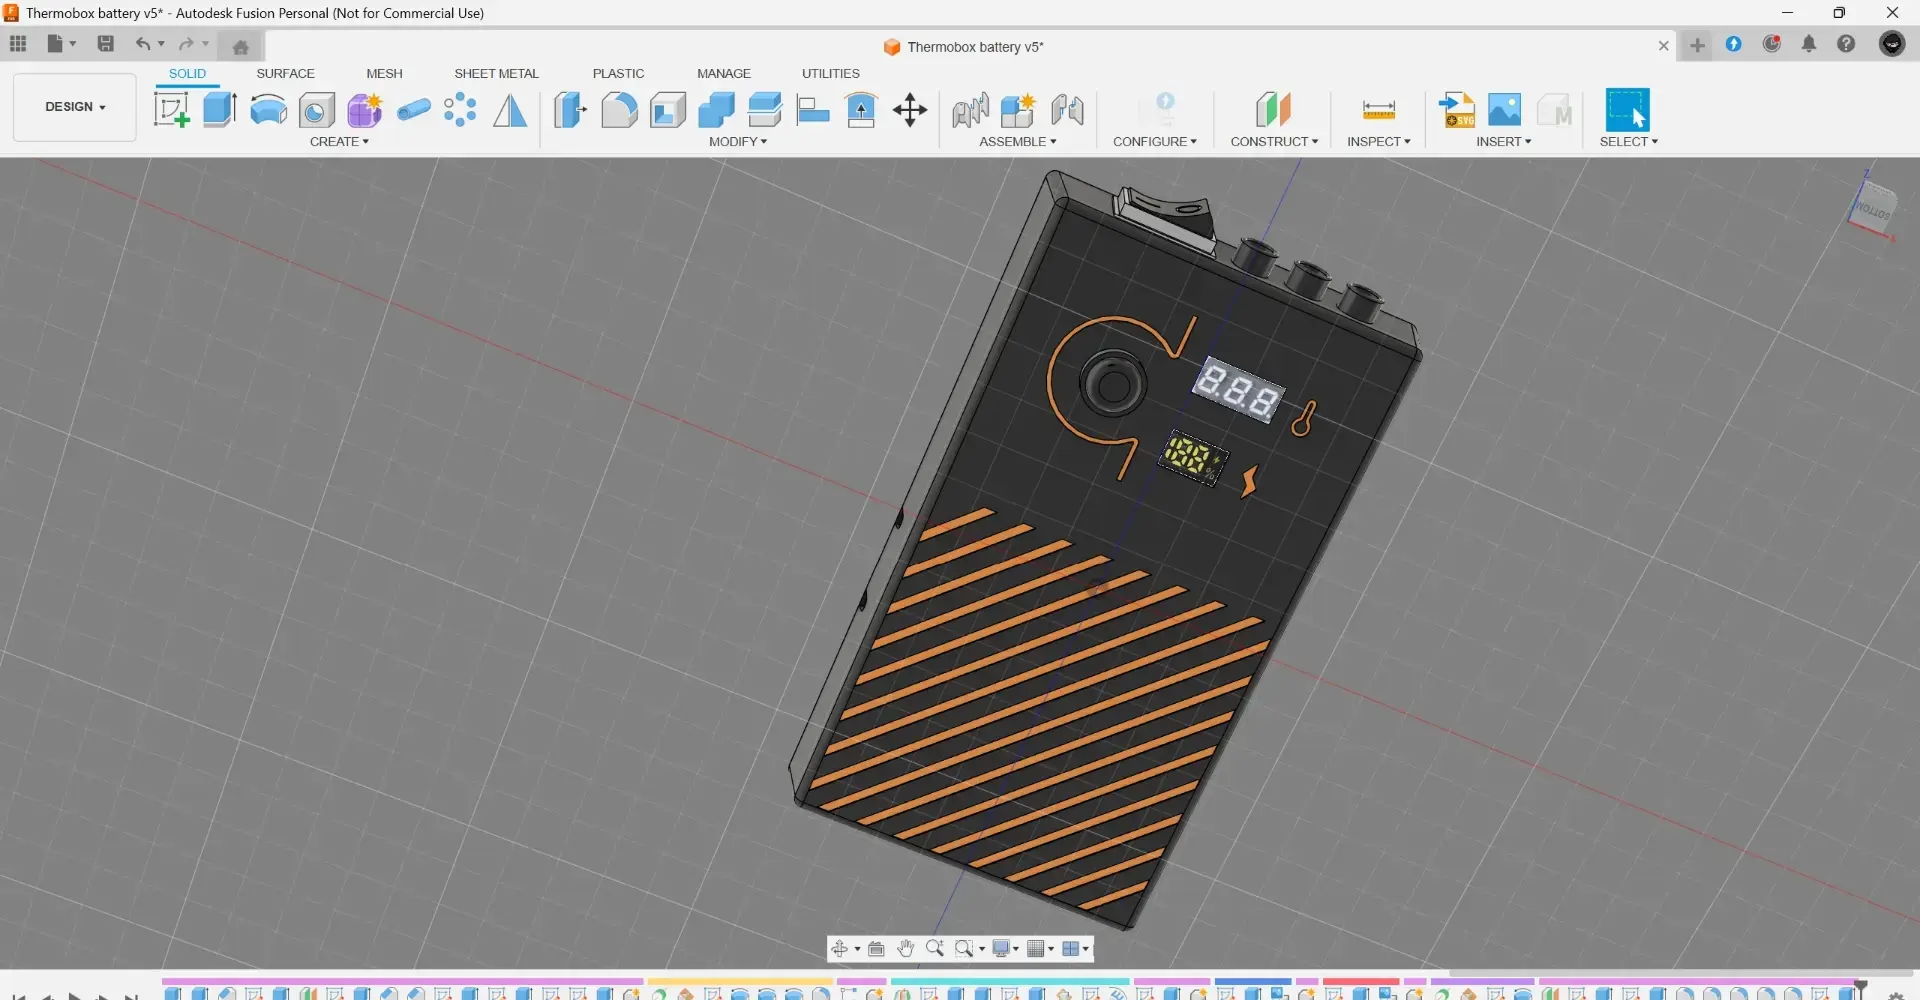1920x1000 pixels.
Task: Open the notifications bell
Action: coord(1809,44)
